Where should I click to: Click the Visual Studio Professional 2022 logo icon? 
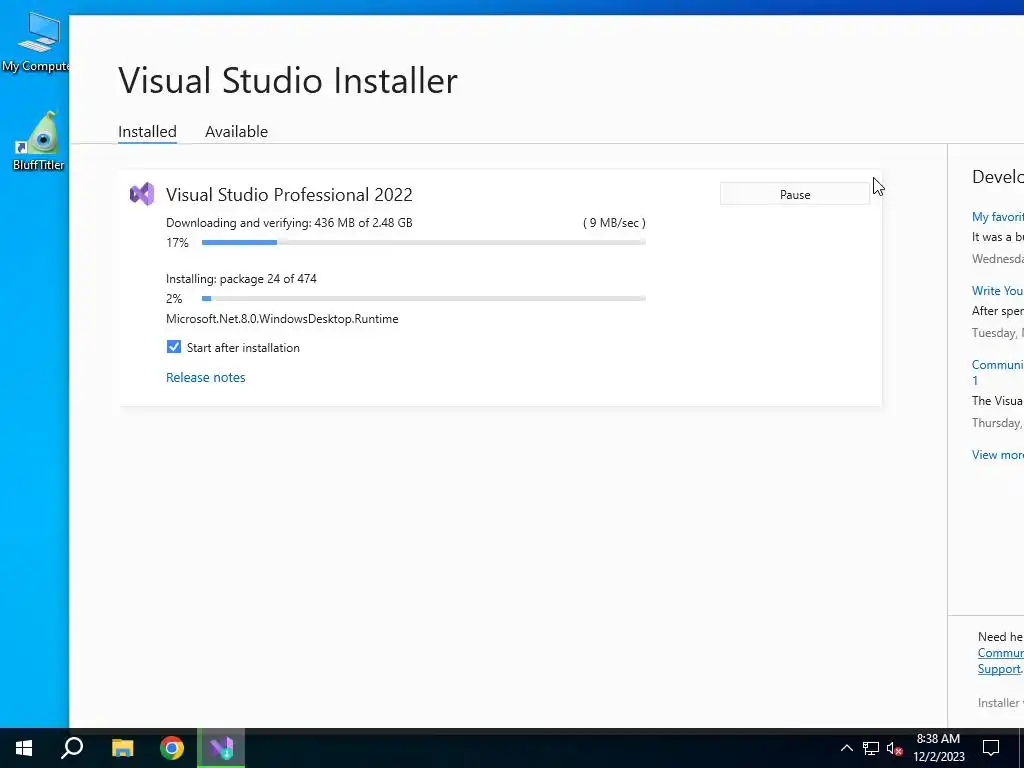(142, 194)
